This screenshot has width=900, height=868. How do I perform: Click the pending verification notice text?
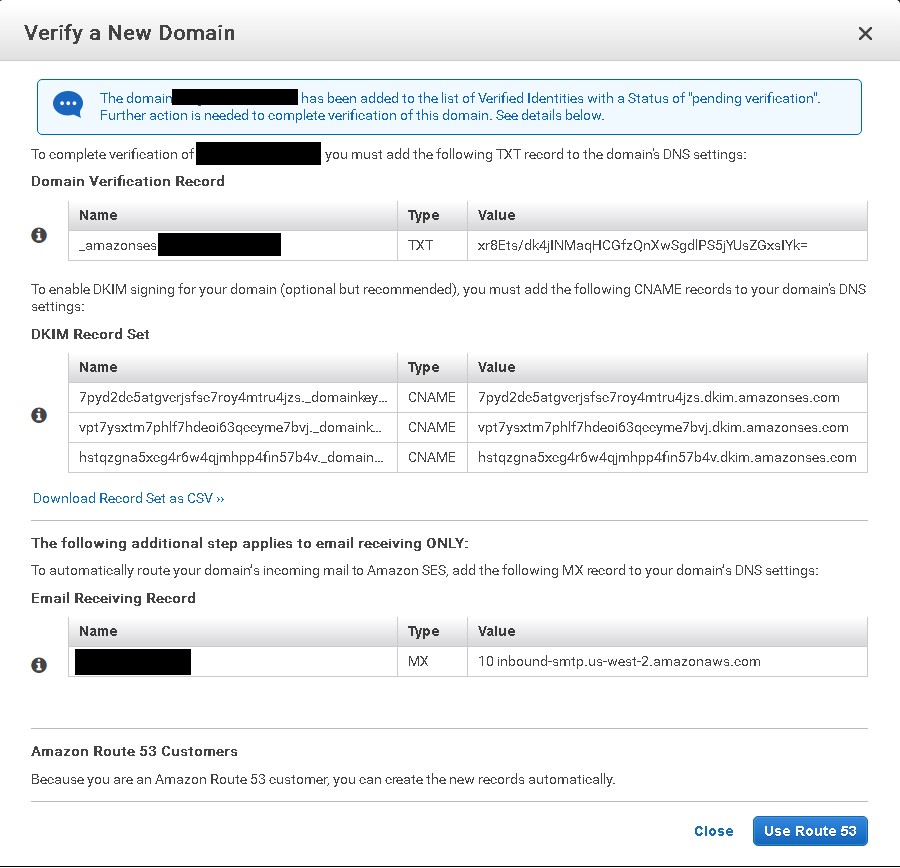pos(460,107)
